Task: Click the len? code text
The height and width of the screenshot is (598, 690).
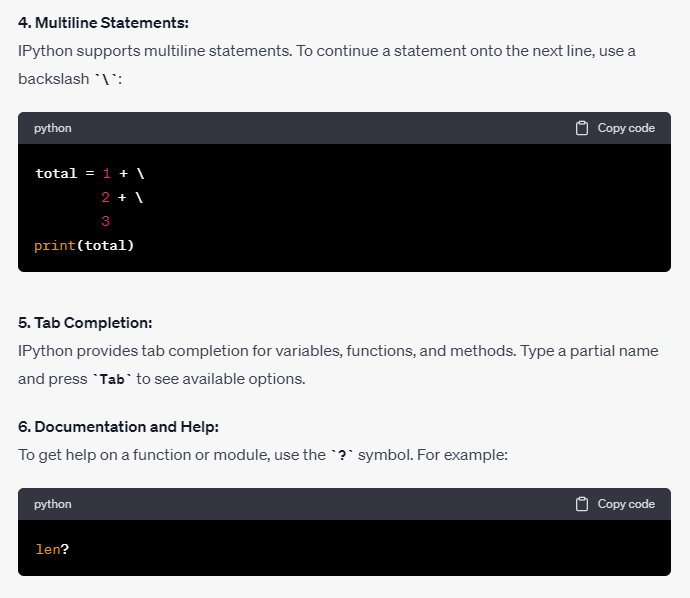Action: tap(52, 549)
